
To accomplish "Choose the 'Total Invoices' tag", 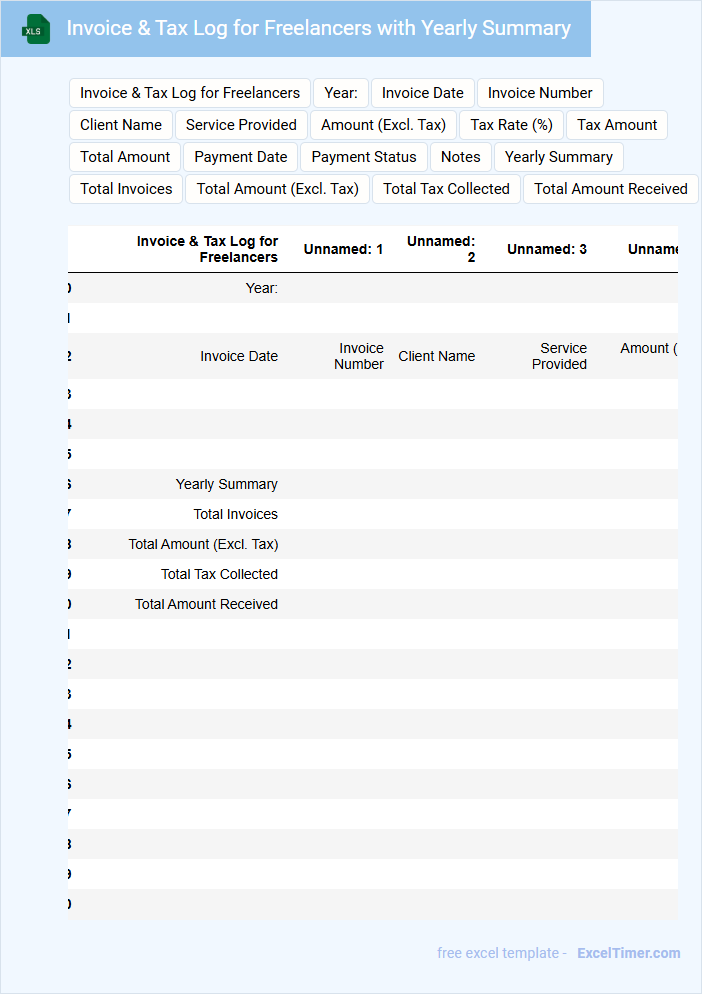I will pyautogui.click(x=126, y=189).
